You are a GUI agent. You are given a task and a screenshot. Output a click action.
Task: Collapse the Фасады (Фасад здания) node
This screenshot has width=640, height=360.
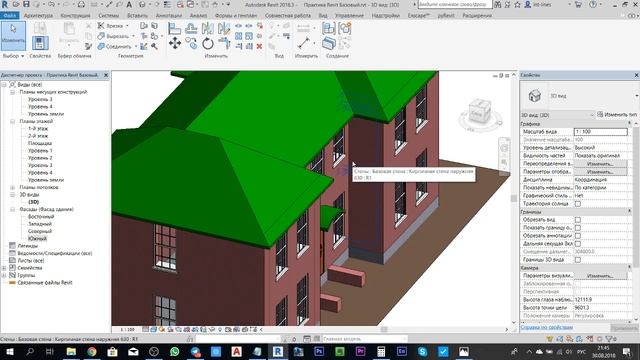(x=12, y=209)
